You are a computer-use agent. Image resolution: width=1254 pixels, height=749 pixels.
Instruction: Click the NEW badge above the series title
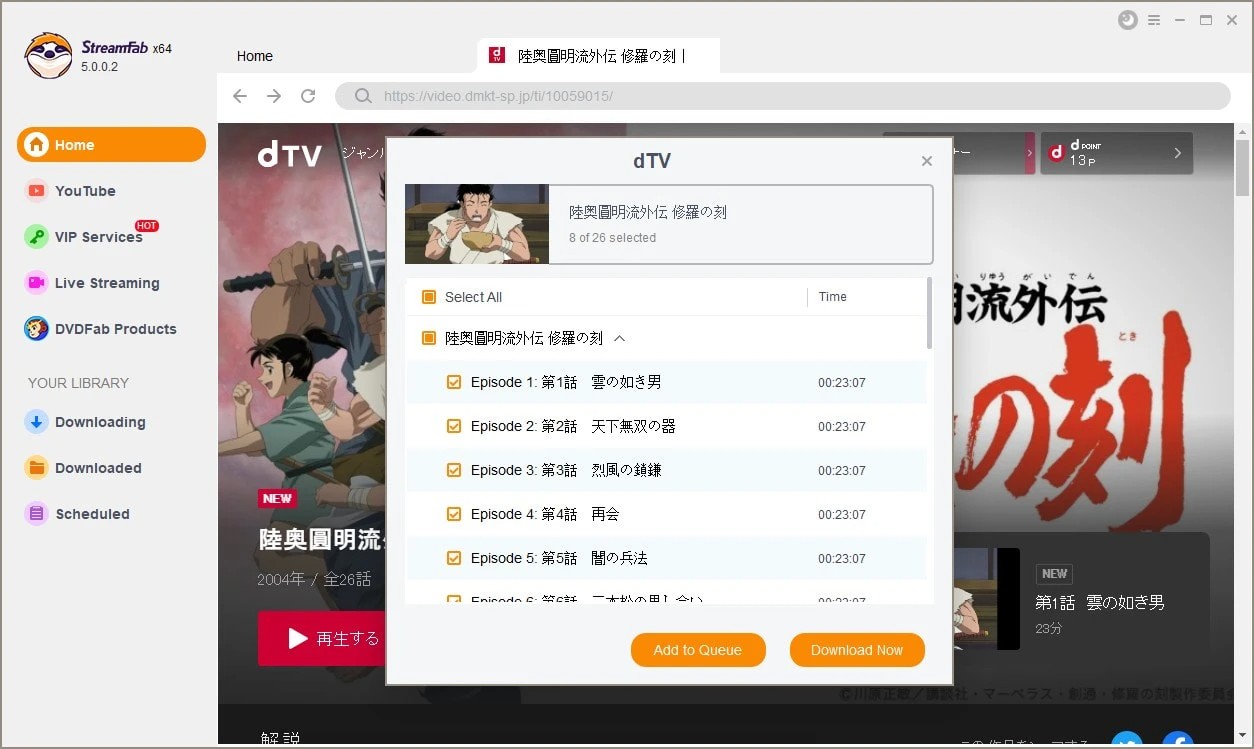tap(277, 498)
